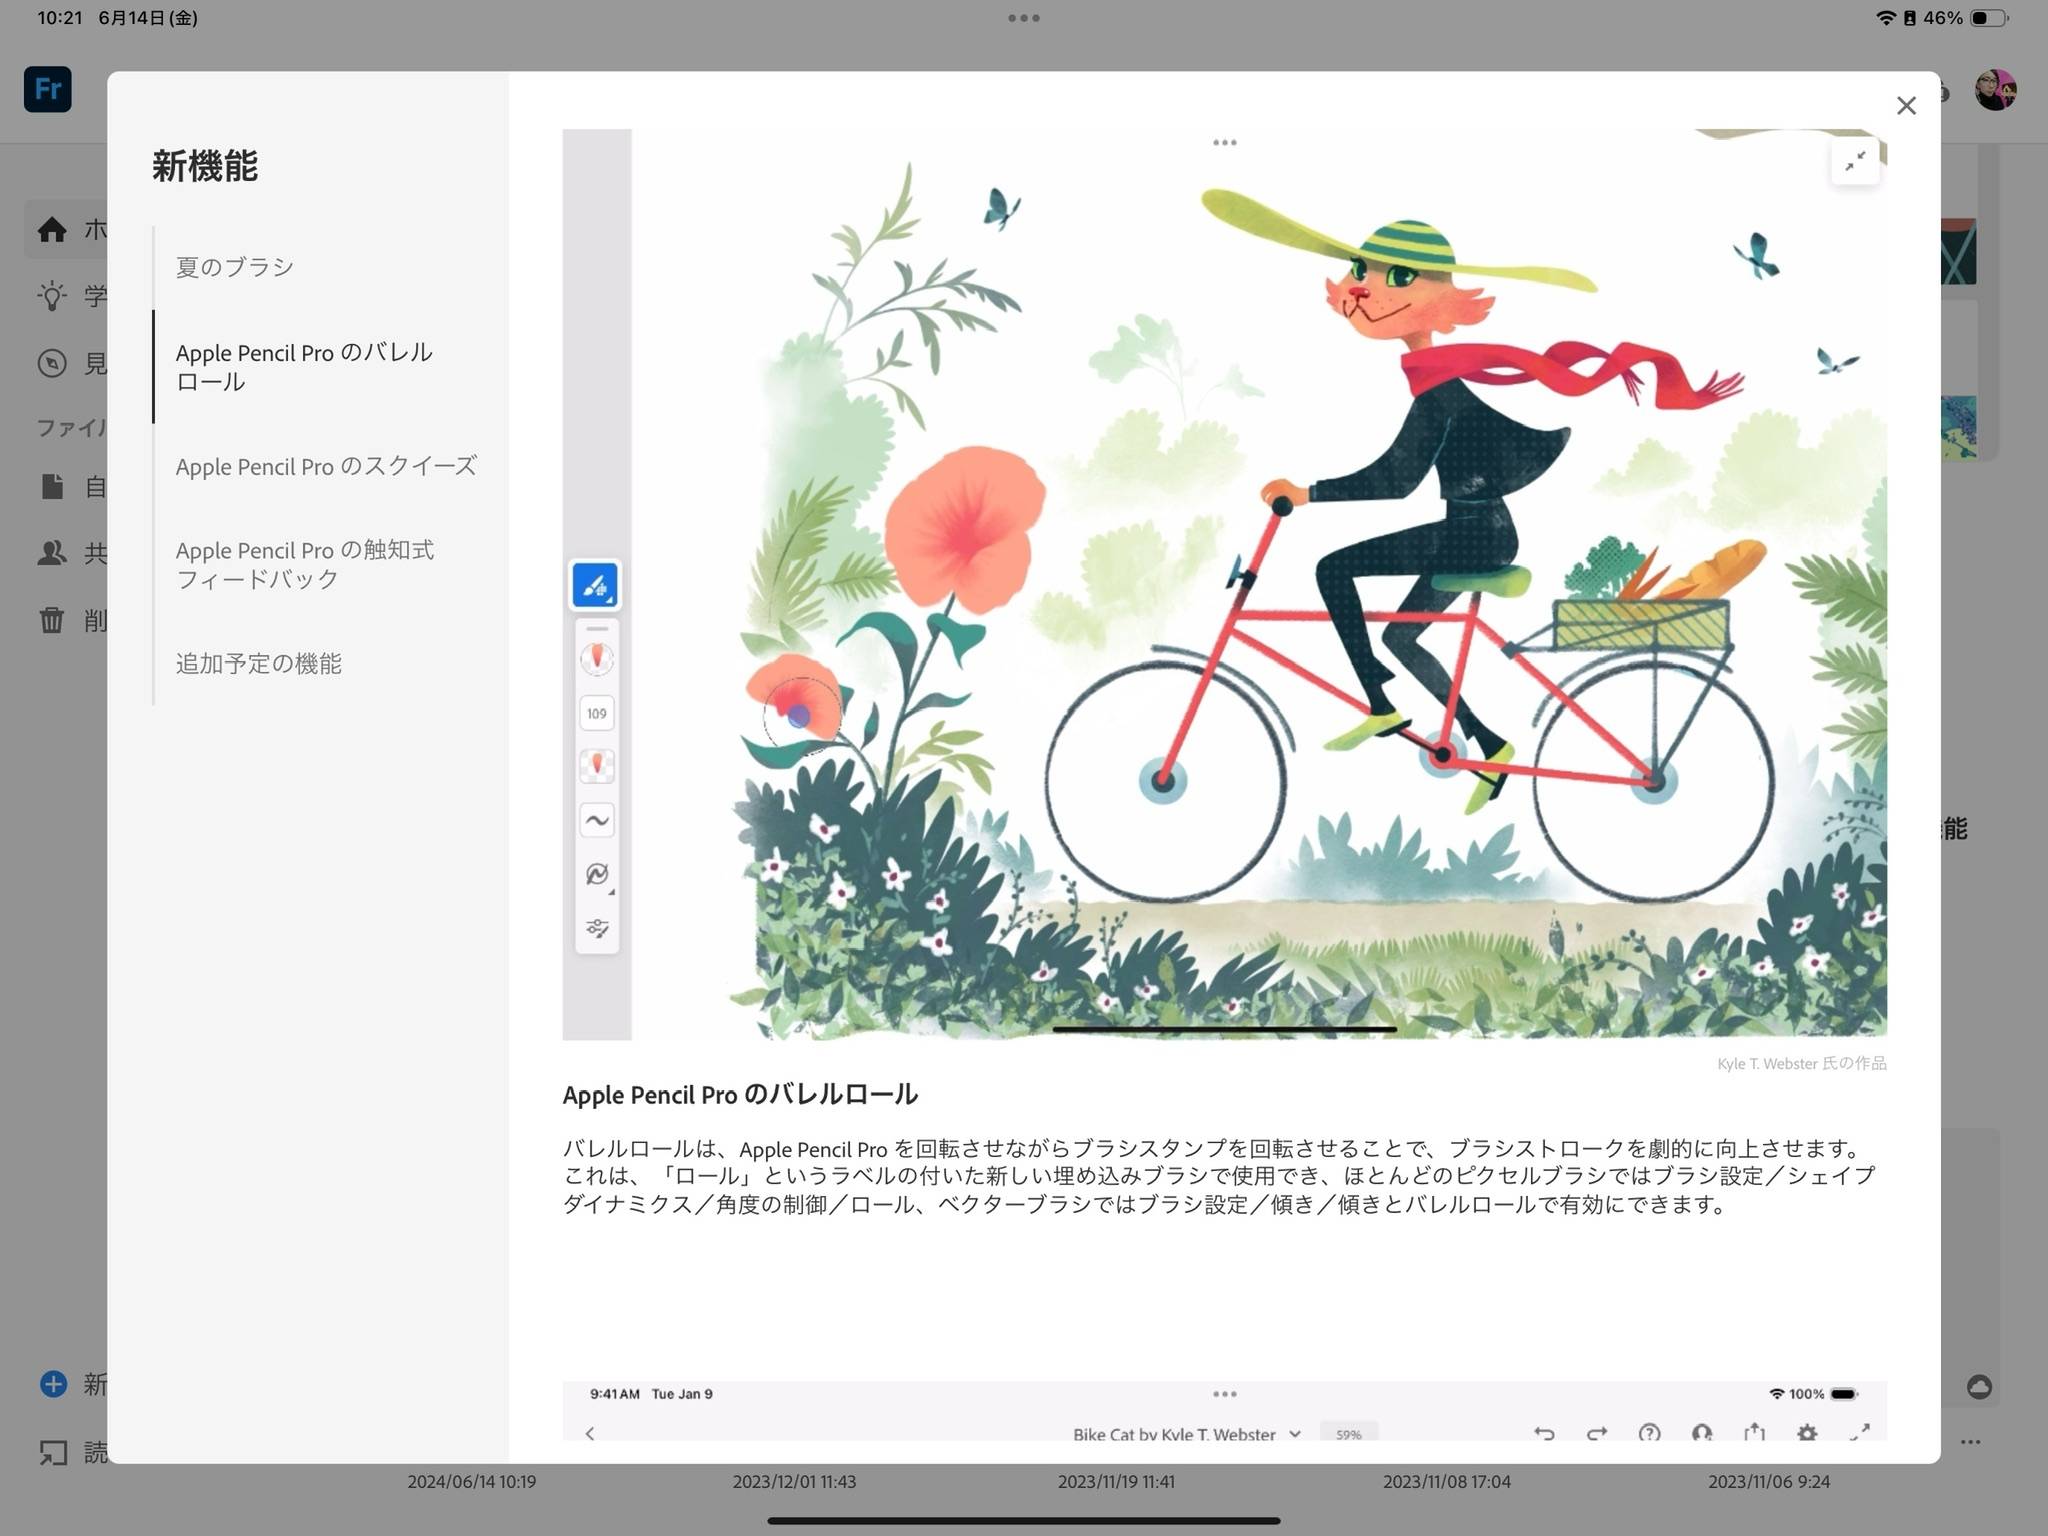Click the lightbulb Learn icon in sidebar

tap(52, 296)
